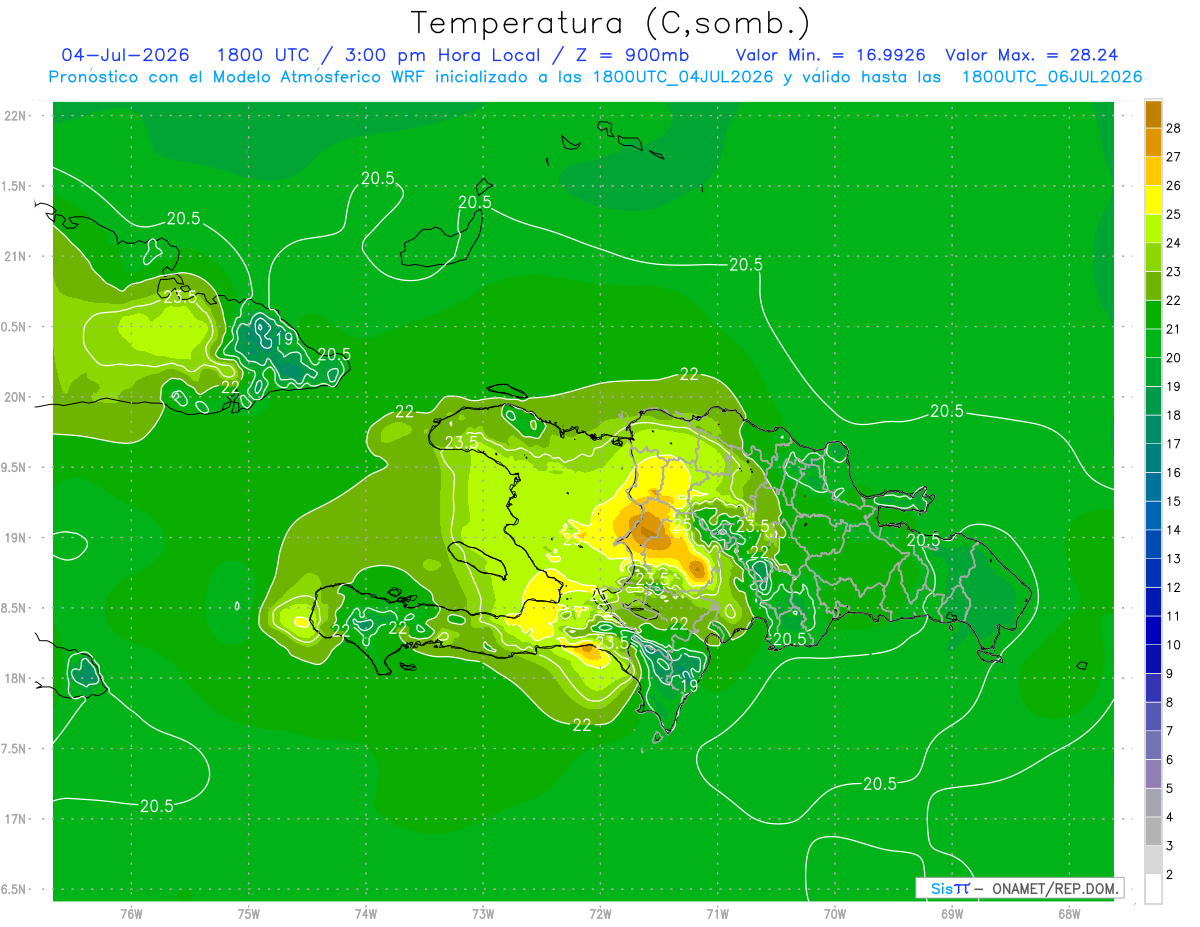Click the legend value 17 on color scale
This screenshot has height=927, width=1200.
pos(1174,444)
